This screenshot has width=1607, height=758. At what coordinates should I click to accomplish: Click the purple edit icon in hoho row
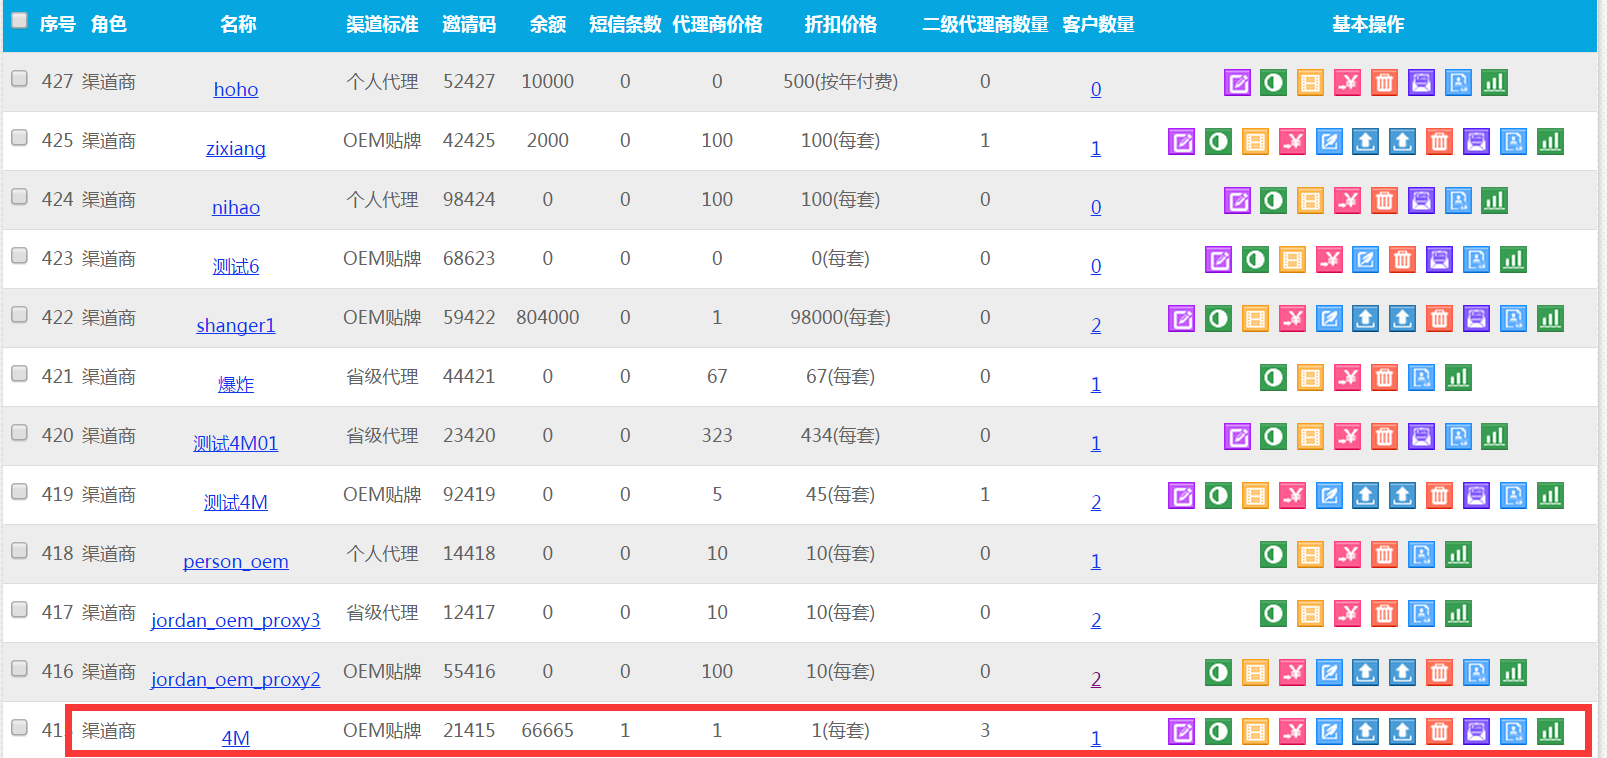pyautogui.click(x=1237, y=83)
